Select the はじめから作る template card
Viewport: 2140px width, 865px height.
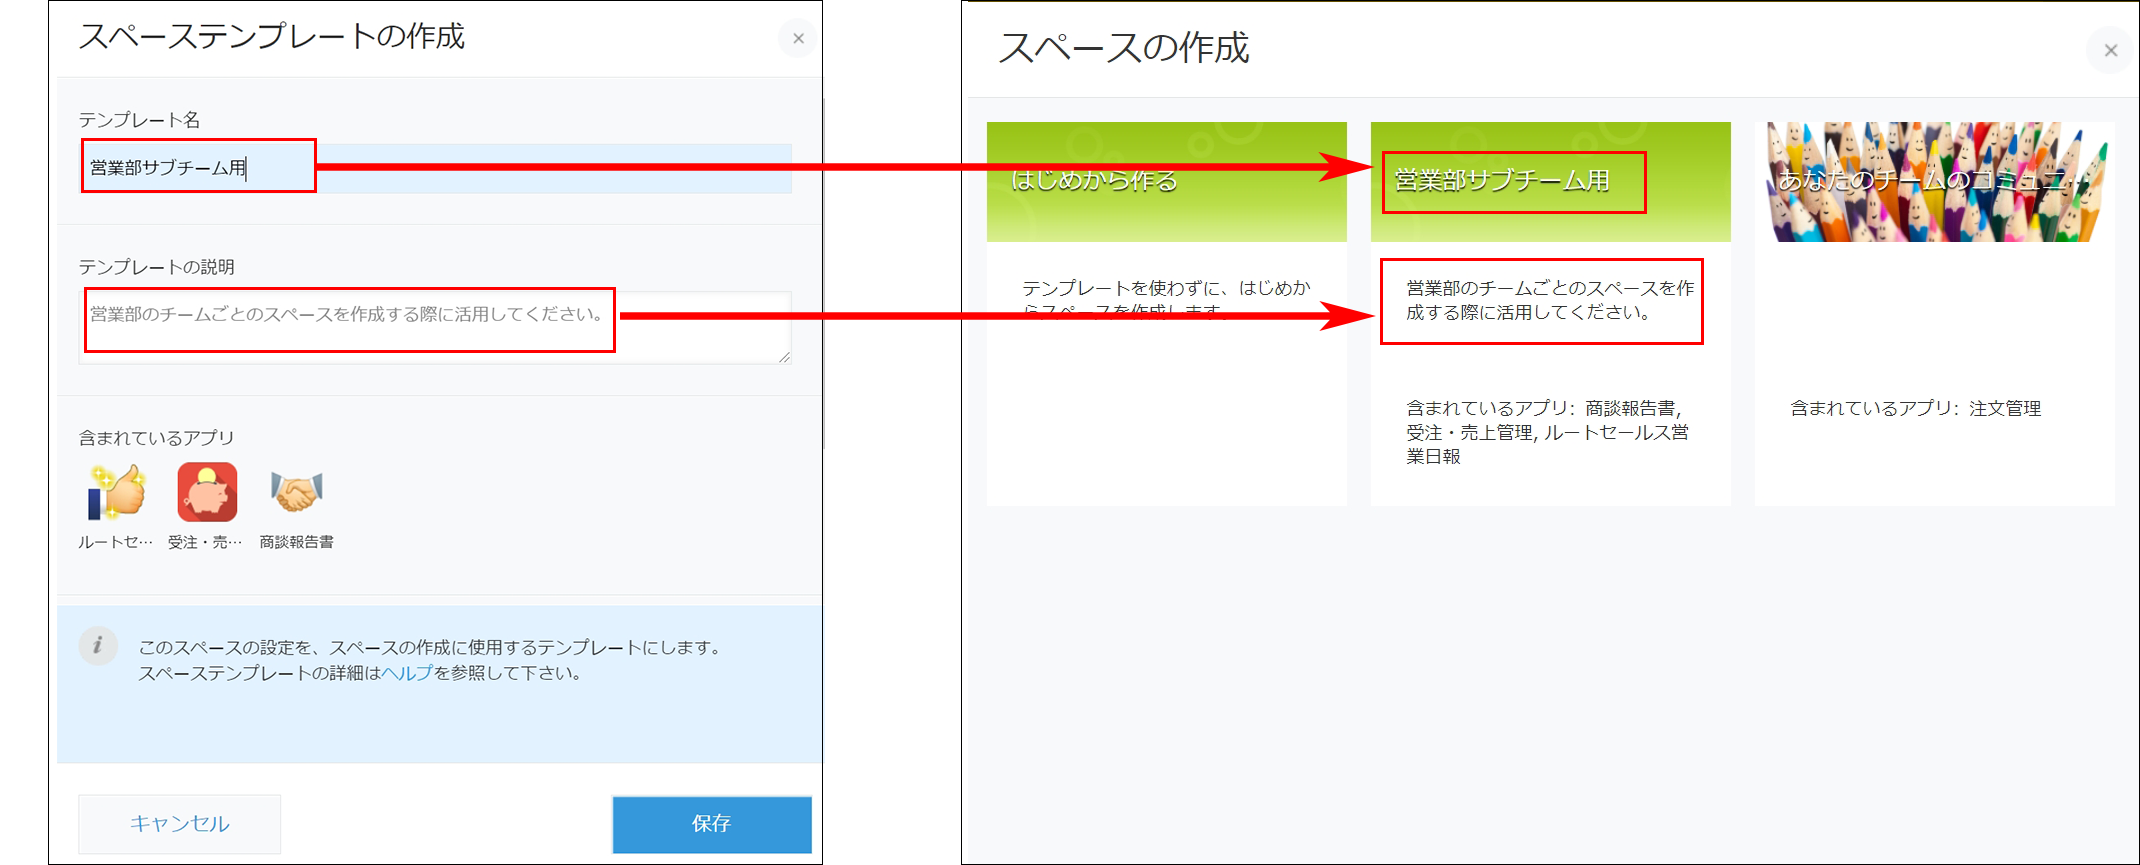[x=1166, y=314]
